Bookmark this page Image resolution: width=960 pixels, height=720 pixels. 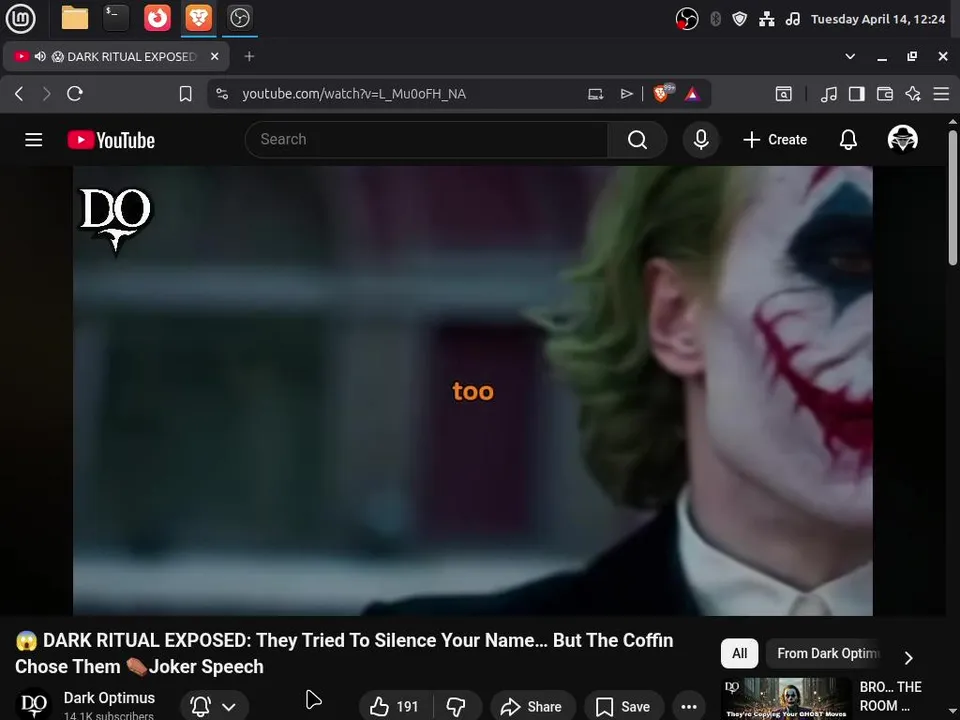click(186, 94)
